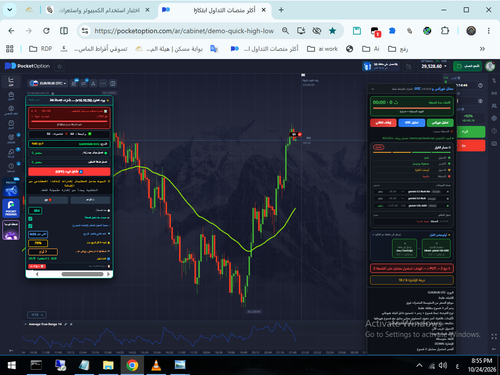Click the red stop button in analyzer panel
This screenshot has height=375, width=500.
383,123
